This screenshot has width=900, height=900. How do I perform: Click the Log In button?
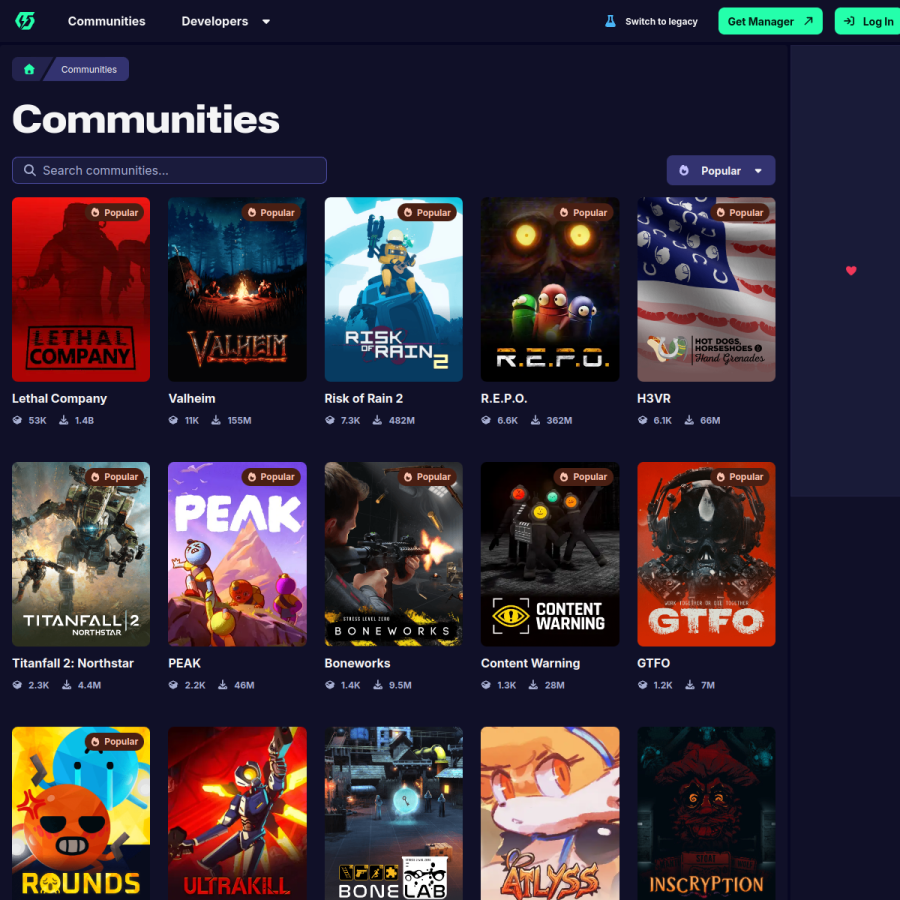pyautogui.click(x=867, y=21)
